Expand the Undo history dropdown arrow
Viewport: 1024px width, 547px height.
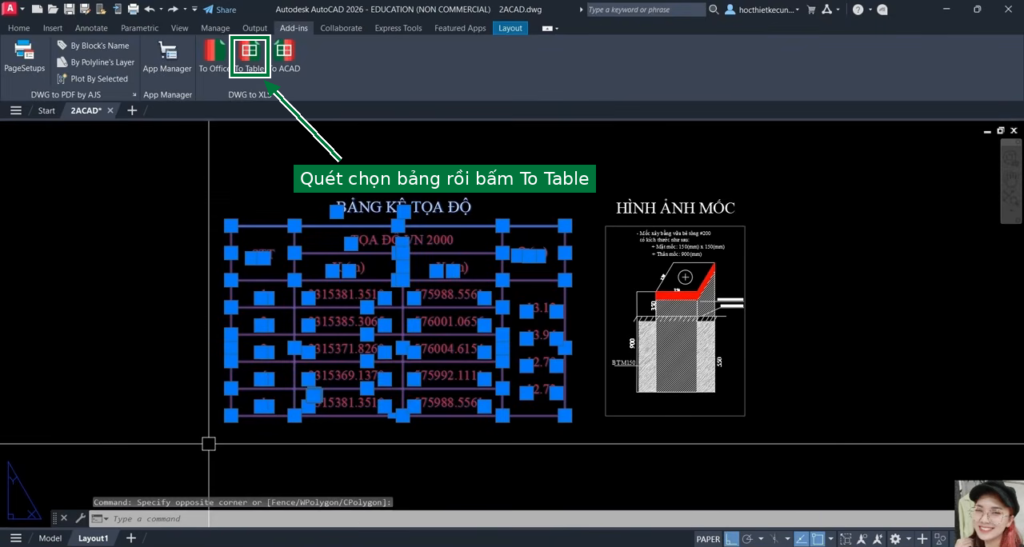pos(161,9)
